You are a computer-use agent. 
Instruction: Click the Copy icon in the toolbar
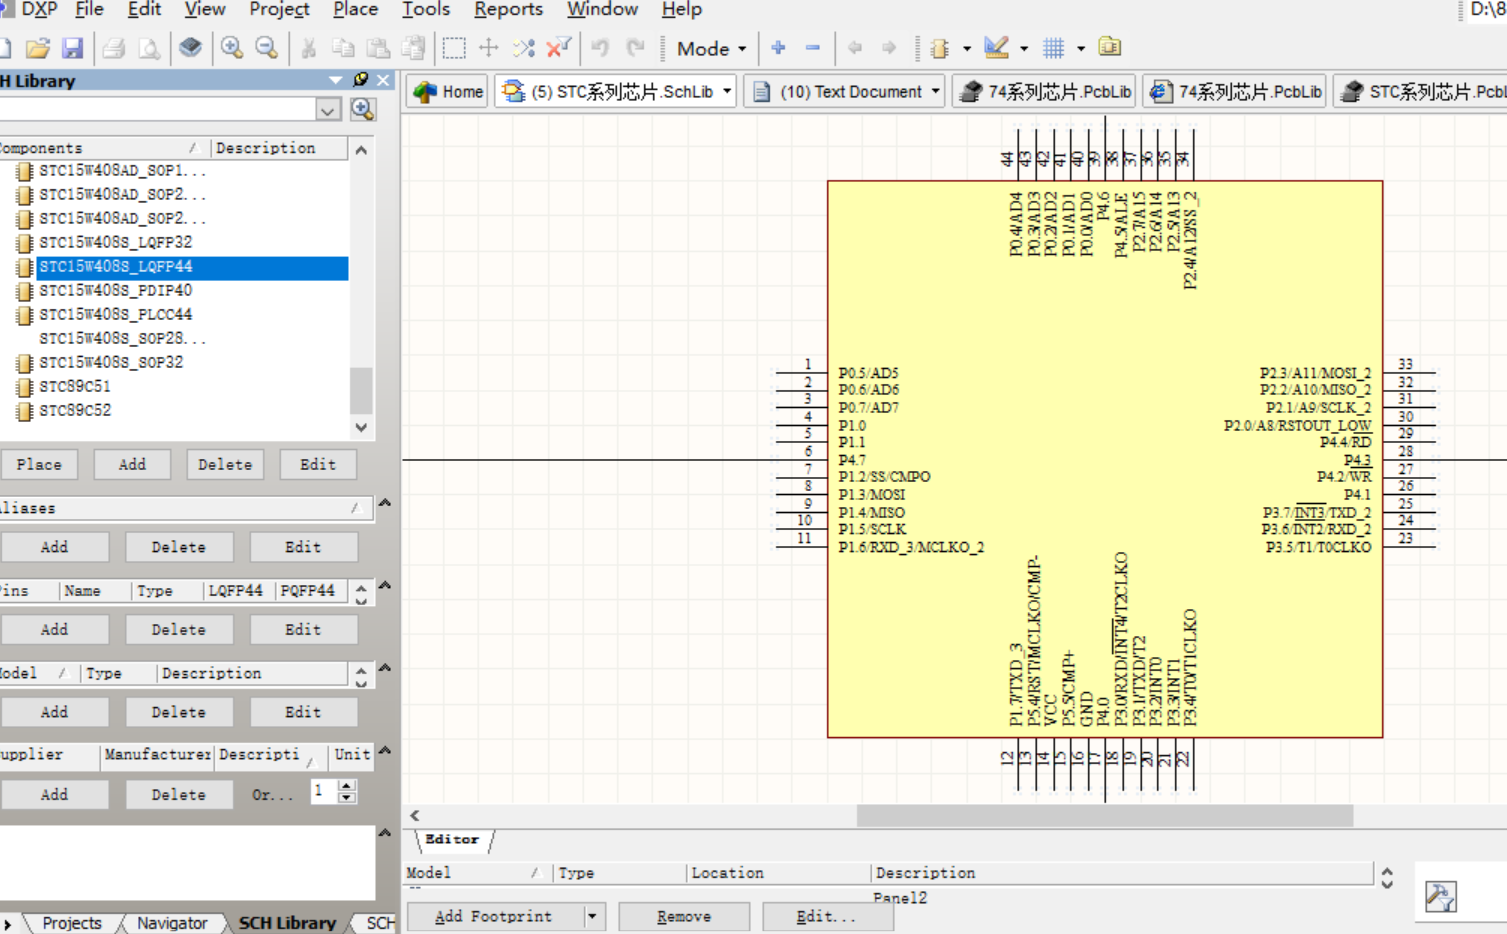(343, 48)
